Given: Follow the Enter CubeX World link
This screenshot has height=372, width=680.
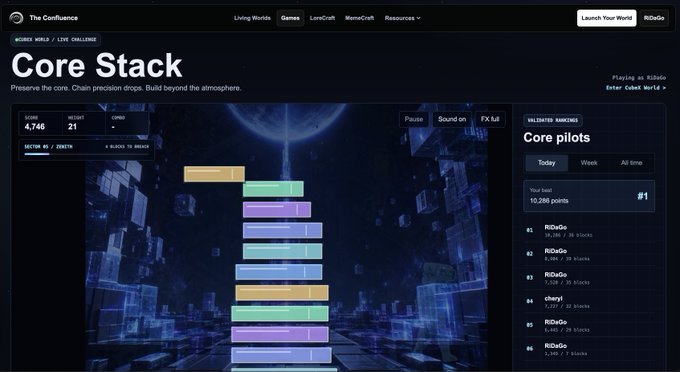Looking at the screenshot, I should pos(636,88).
